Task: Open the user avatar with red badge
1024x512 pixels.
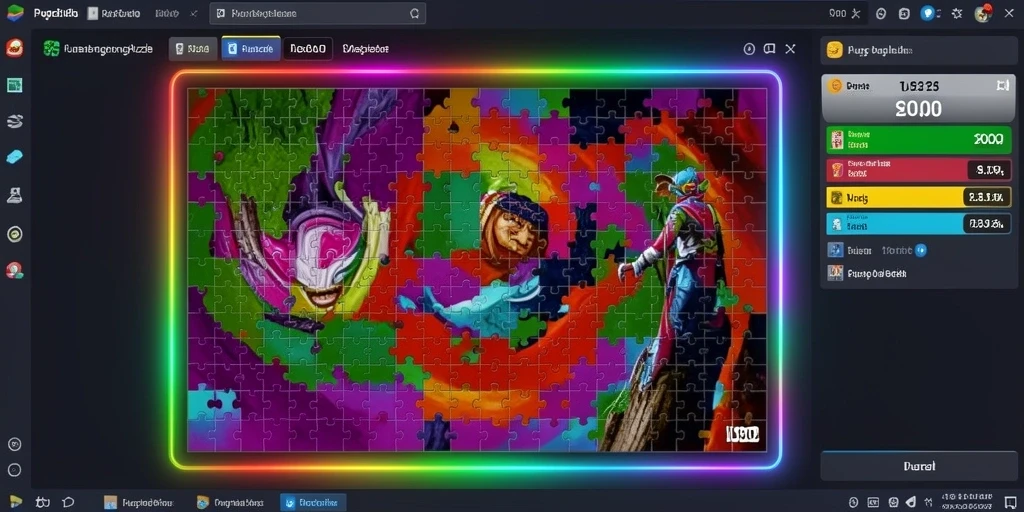Action: (x=983, y=13)
